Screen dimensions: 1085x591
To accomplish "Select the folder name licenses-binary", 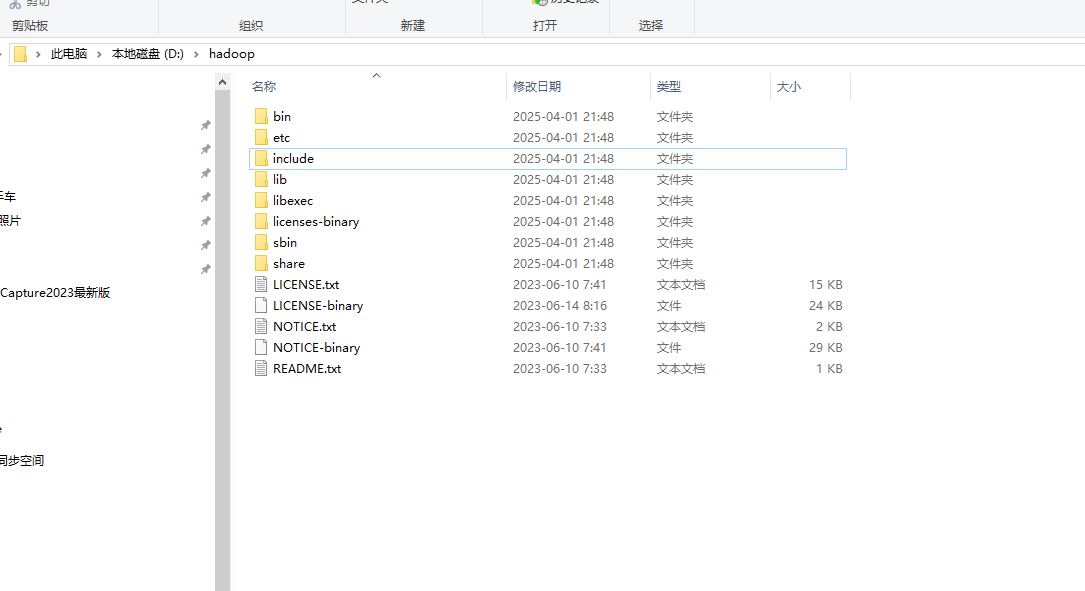I will click(316, 221).
